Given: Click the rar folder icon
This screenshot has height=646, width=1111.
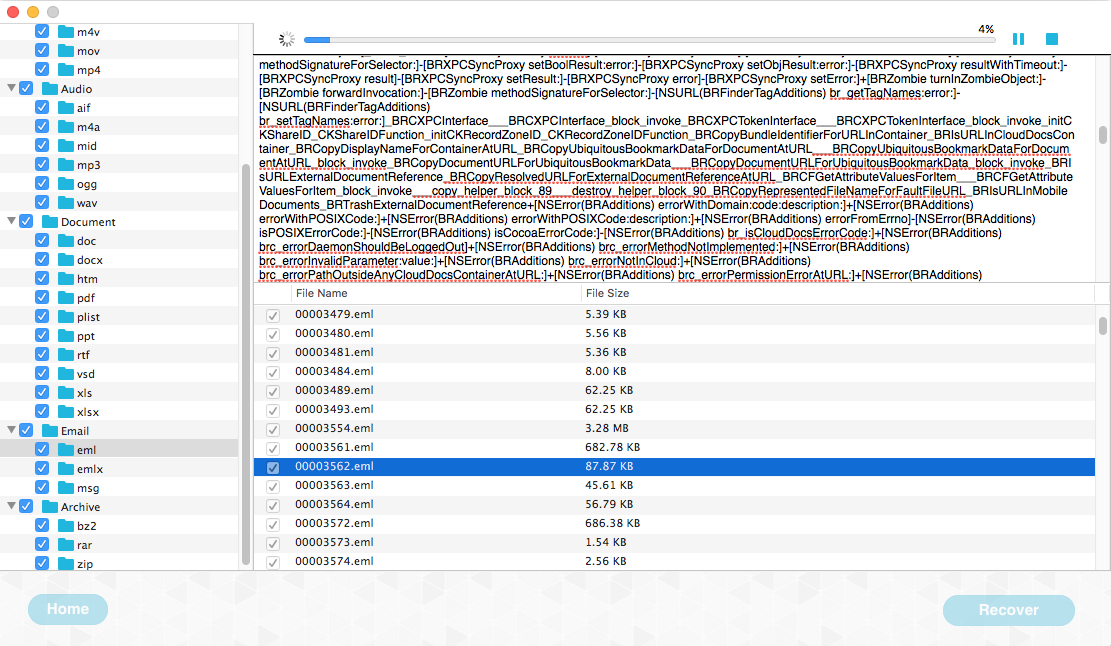Looking at the screenshot, I should coord(66,545).
